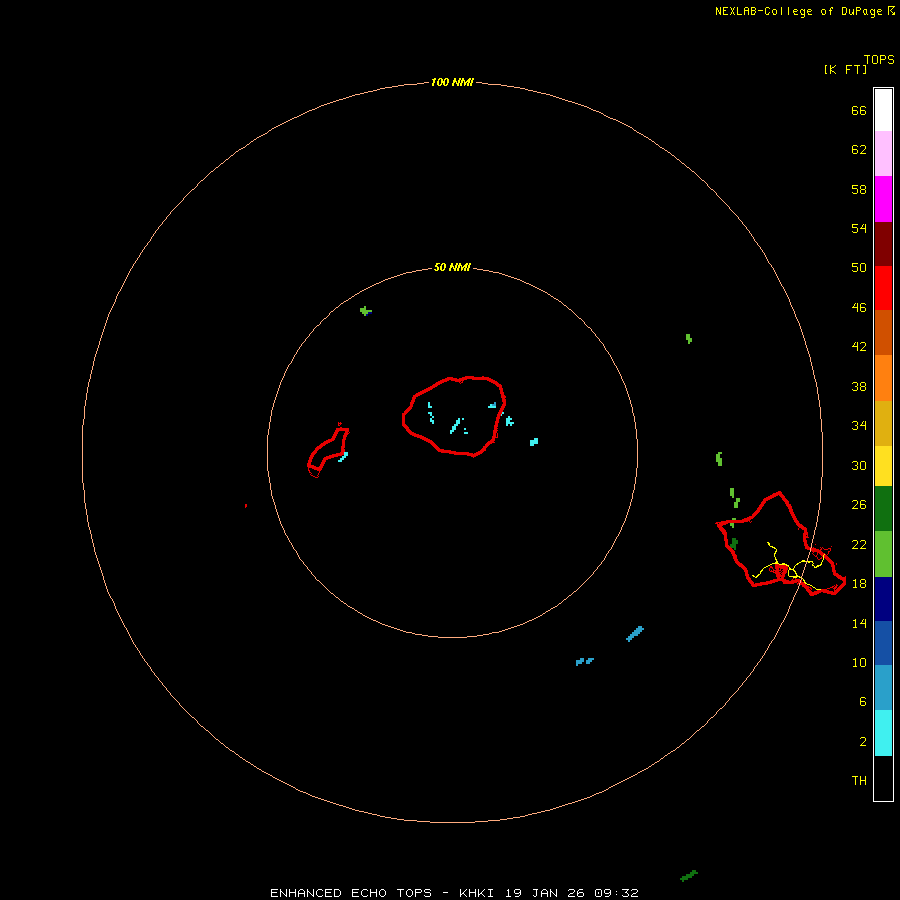Image resolution: width=900 pixels, height=900 pixels.
Task: Click the '50' legend value label
Action: click(x=859, y=267)
